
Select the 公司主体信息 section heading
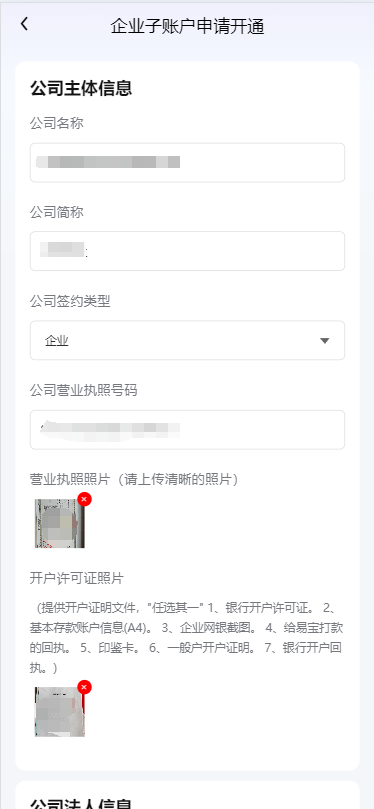[x=81, y=88]
